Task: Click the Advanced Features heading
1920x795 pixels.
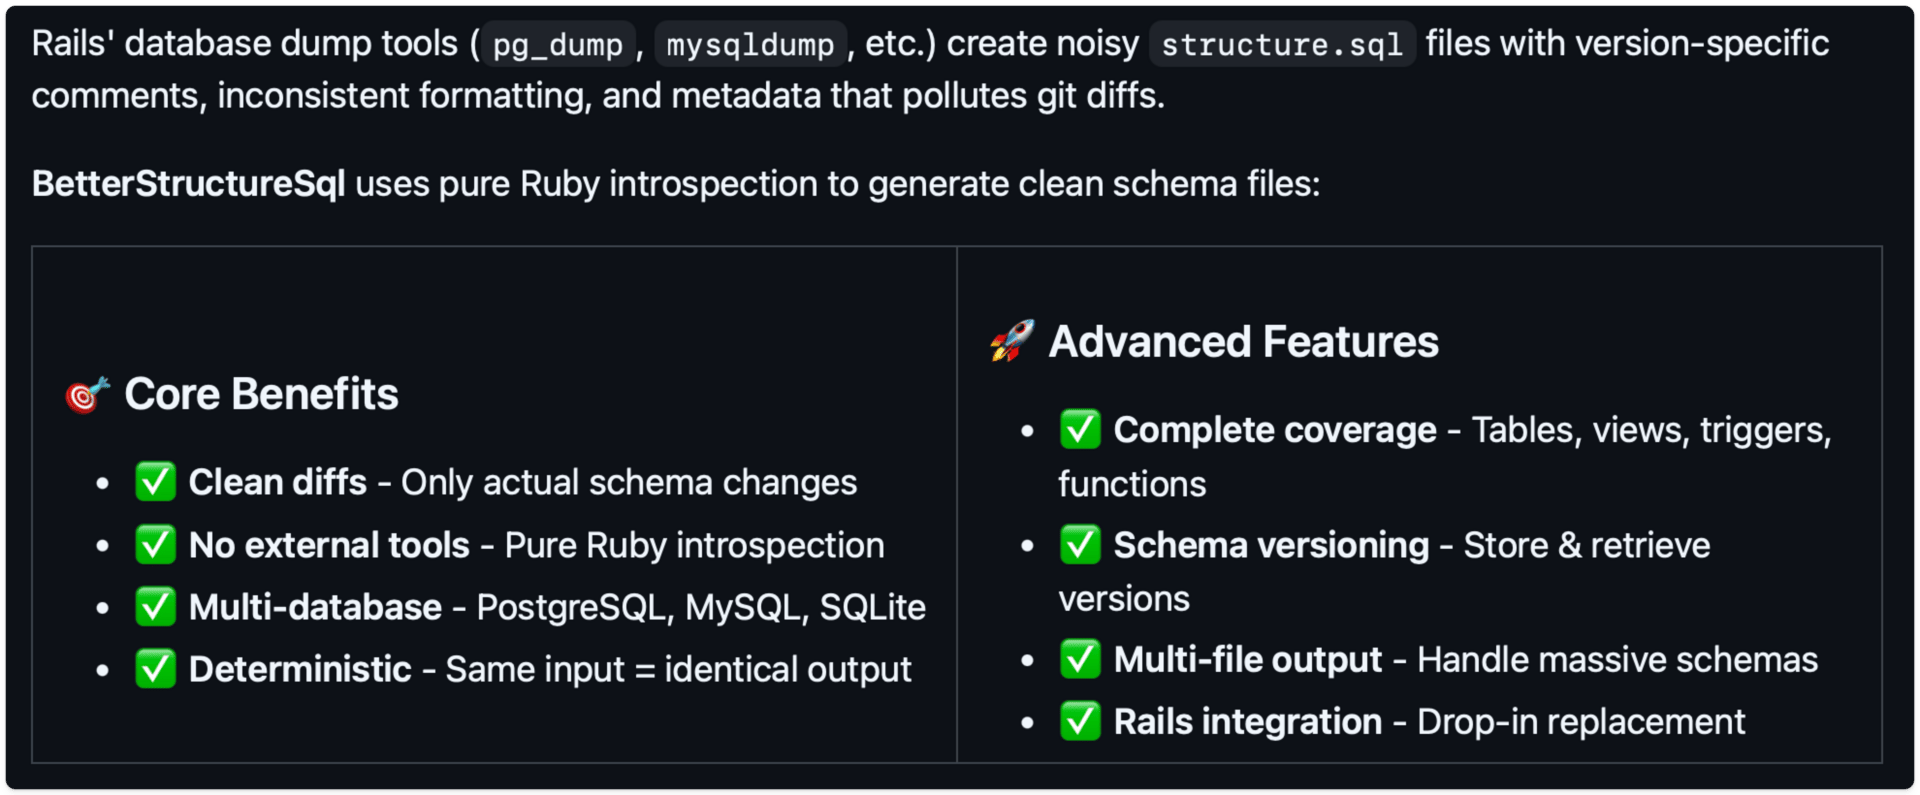Action: click(1243, 342)
